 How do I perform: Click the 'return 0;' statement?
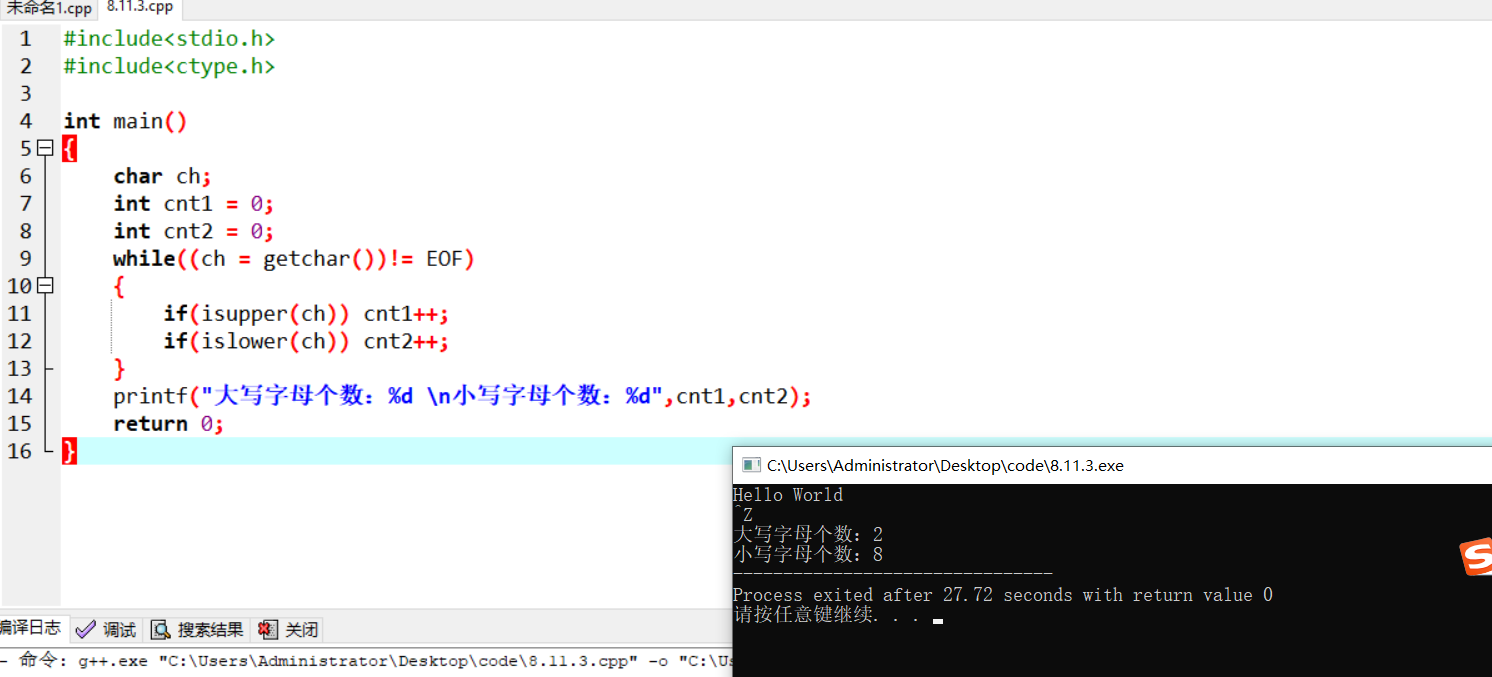[x=168, y=424]
